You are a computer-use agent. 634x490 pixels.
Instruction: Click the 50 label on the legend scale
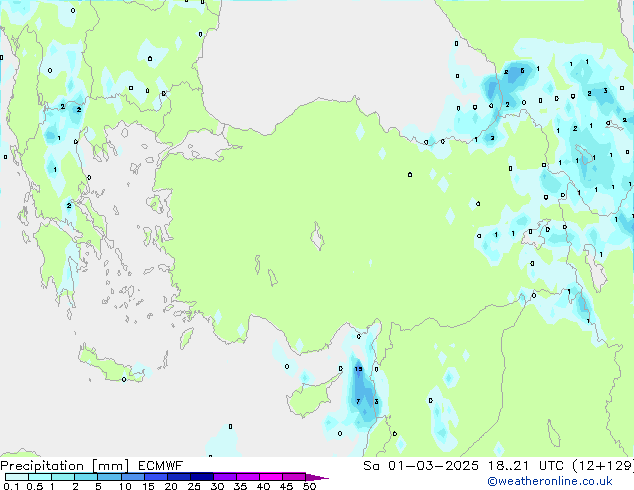coord(309,486)
